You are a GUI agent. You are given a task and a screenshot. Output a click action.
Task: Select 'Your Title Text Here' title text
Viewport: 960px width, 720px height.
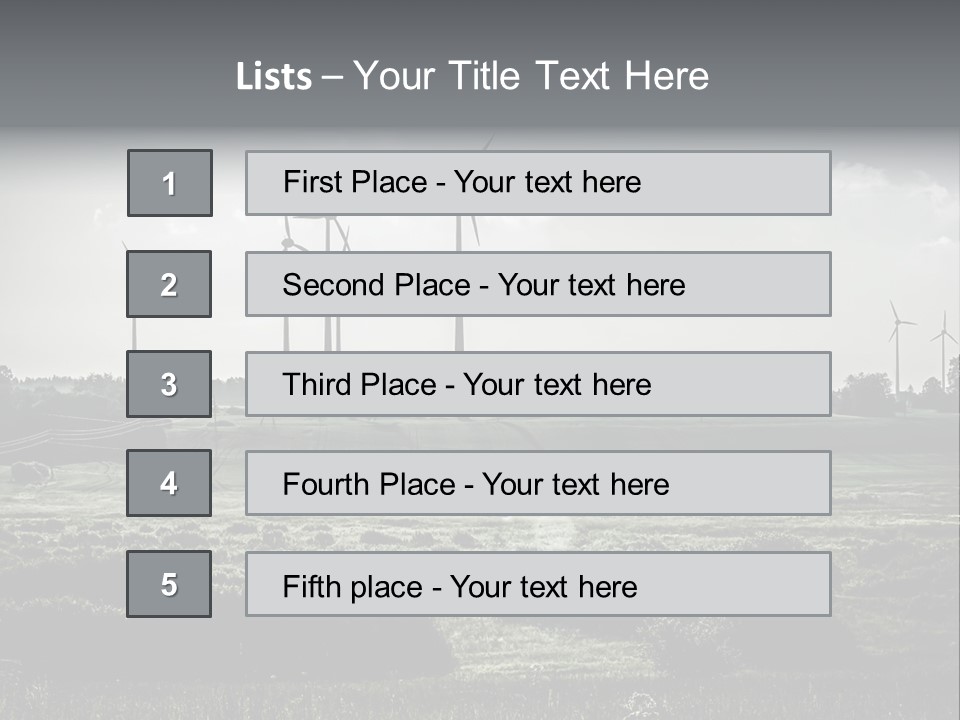coord(531,77)
